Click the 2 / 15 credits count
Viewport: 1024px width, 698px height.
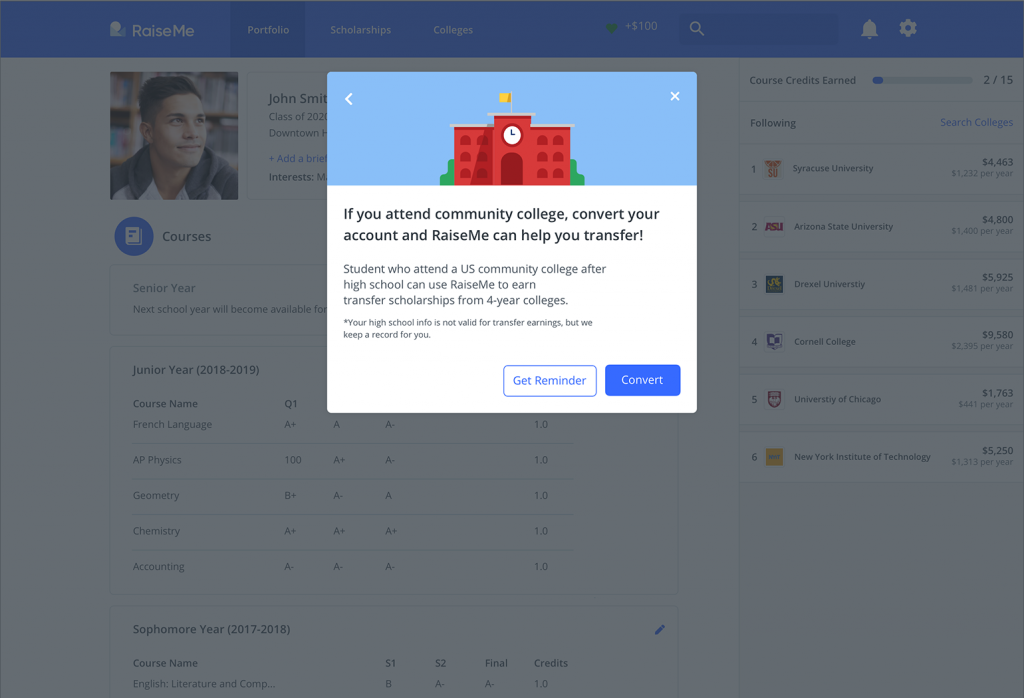pos(998,80)
